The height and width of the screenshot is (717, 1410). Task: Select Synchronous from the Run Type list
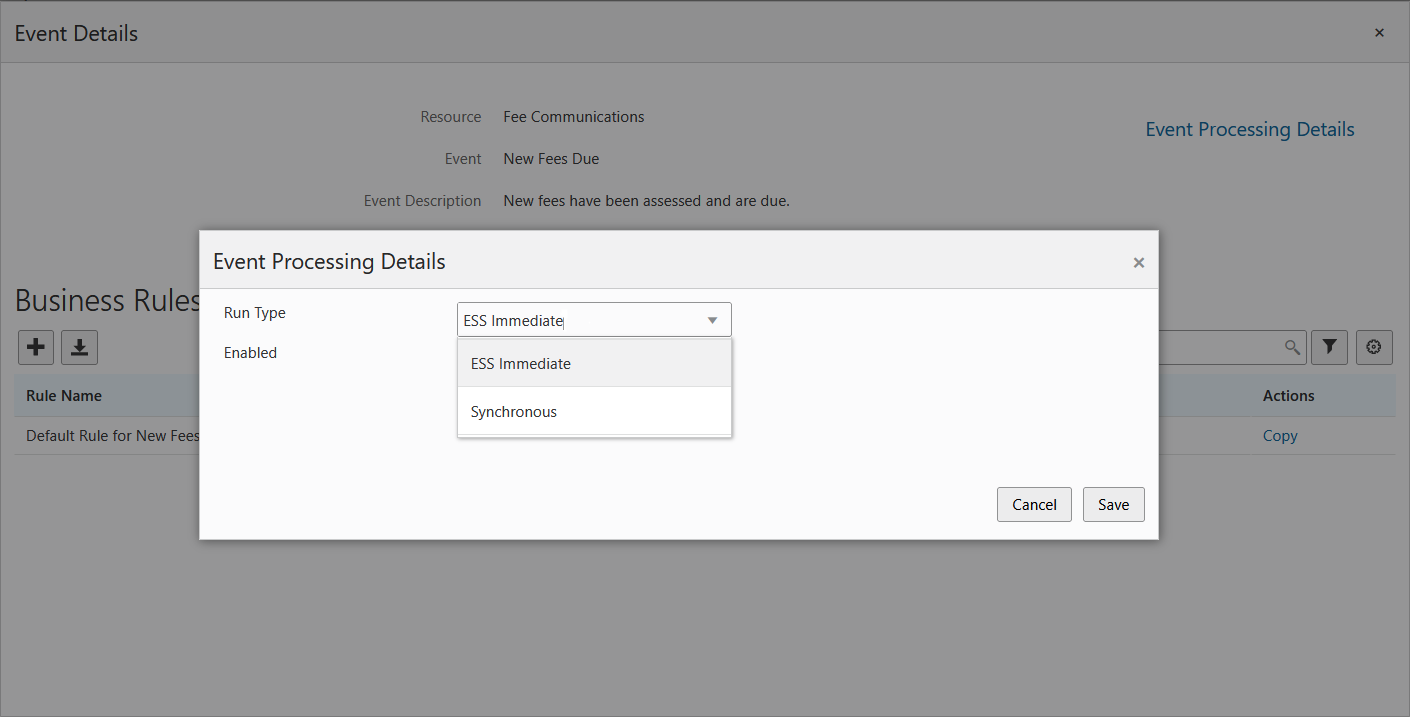tap(513, 411)
